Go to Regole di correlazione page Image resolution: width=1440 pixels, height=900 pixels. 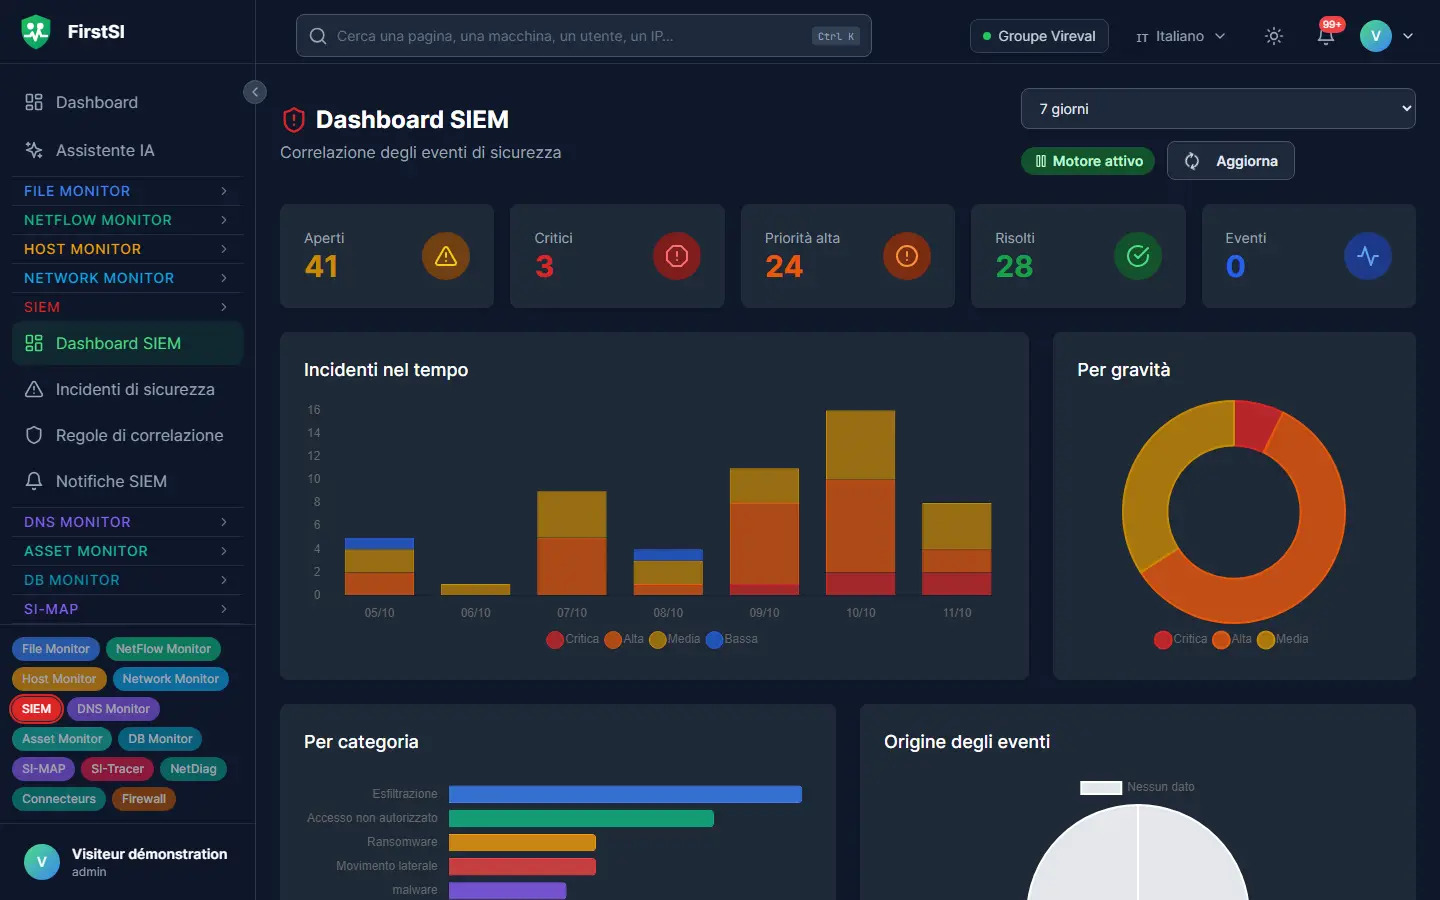(127, 435)
